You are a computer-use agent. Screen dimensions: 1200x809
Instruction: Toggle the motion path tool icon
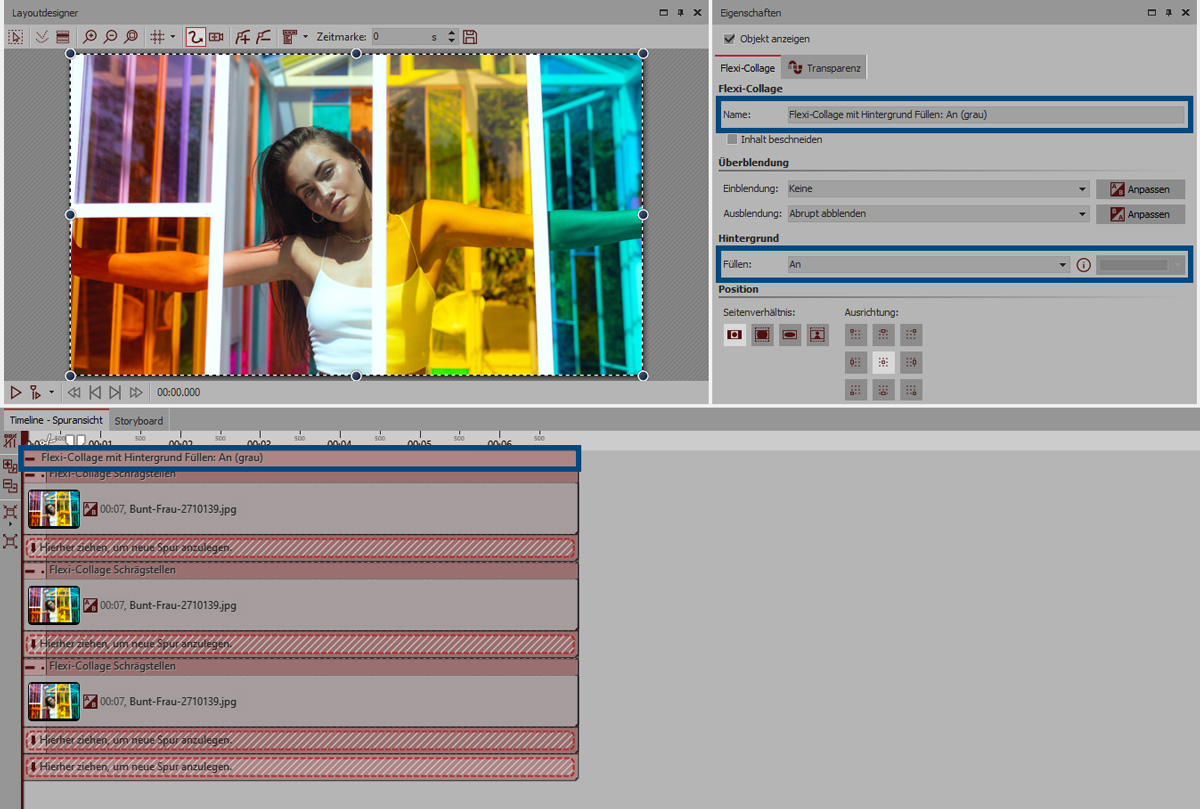point(194,37)
